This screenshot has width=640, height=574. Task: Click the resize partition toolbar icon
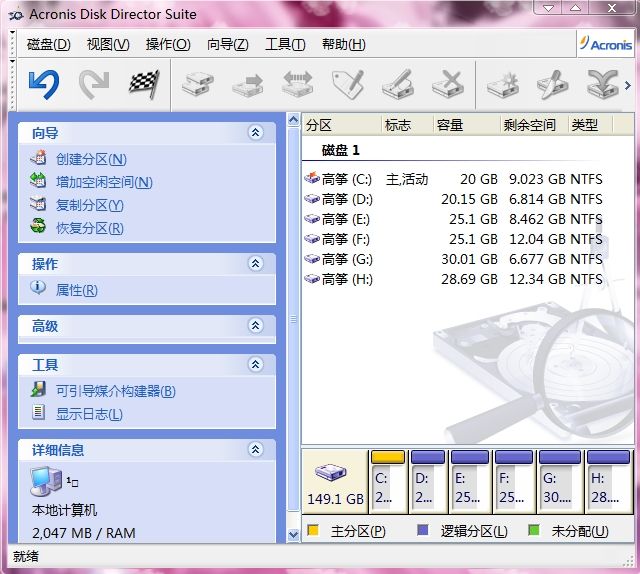298,85
